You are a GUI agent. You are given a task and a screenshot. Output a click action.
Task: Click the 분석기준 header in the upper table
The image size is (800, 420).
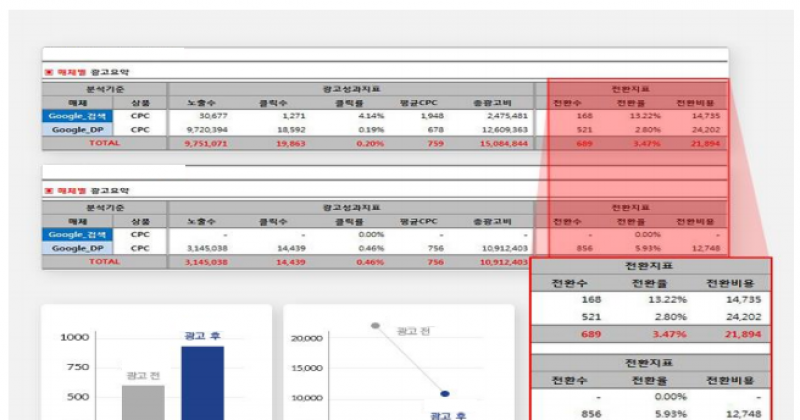point(103,89)
